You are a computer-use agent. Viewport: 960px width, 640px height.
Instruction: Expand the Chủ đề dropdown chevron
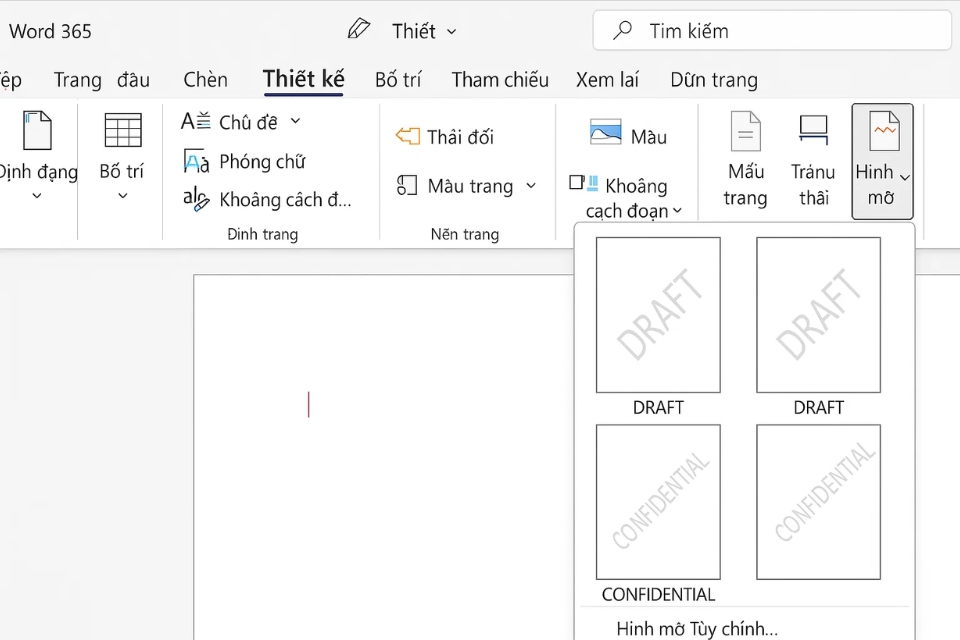click(294, 121)
